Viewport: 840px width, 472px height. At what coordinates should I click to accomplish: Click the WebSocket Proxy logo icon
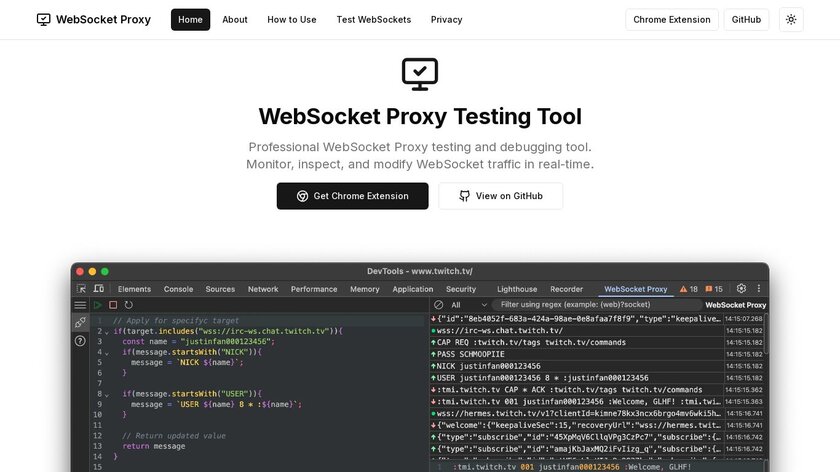[44, 20]
